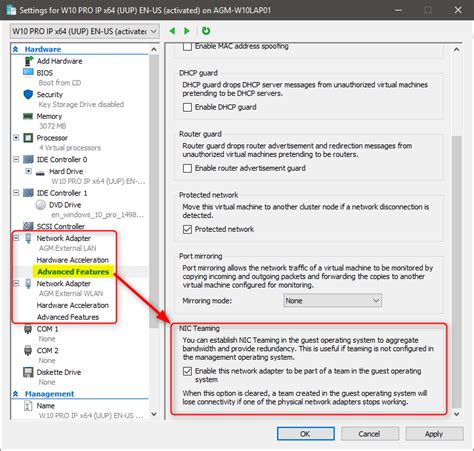Click the 'Boot from CD' text
This screenshot has width=474, height=451.
click(60, 83)
